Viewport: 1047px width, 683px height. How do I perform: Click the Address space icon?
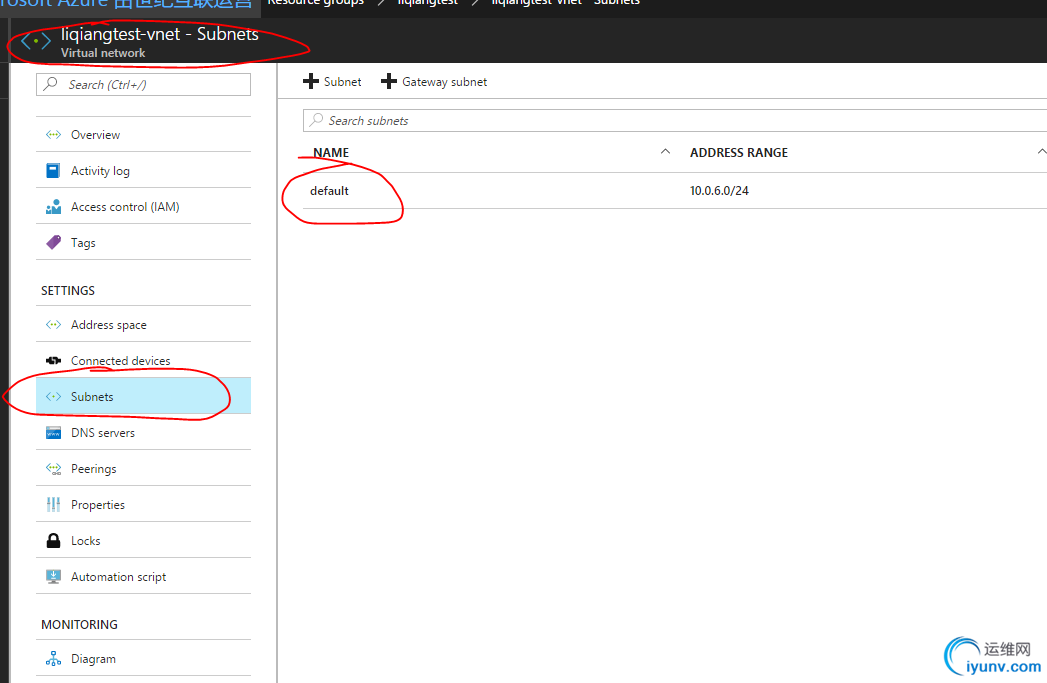click(x=53, y=324)
